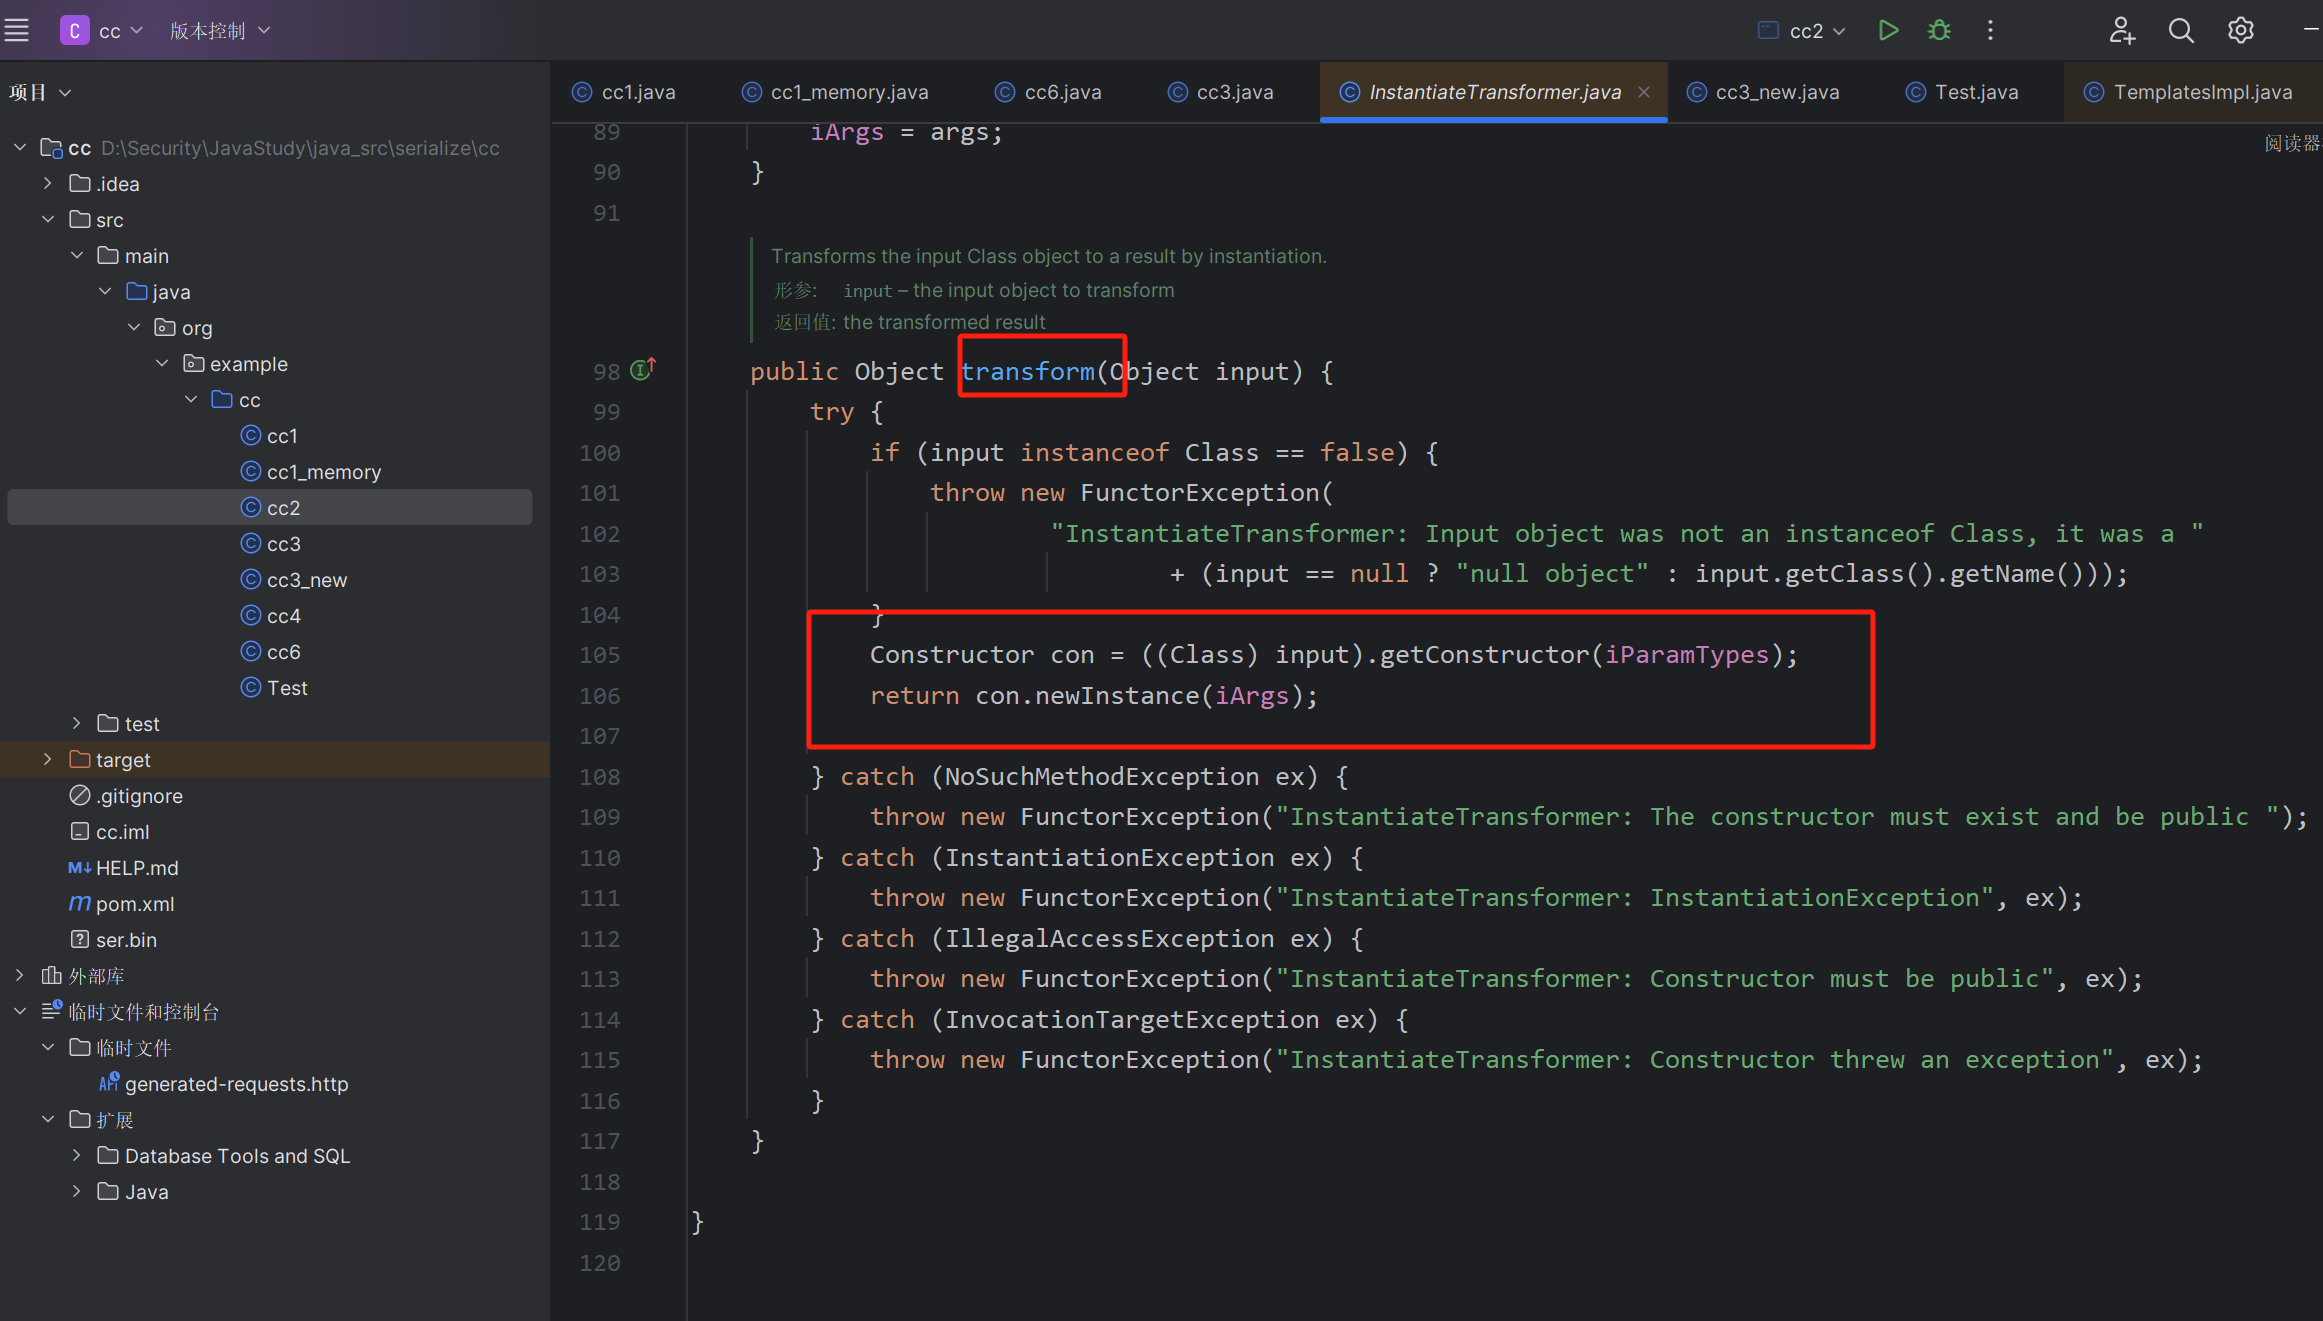
Task: Toggle 阅读器 reader mode
Action: tap(2290, 144)
